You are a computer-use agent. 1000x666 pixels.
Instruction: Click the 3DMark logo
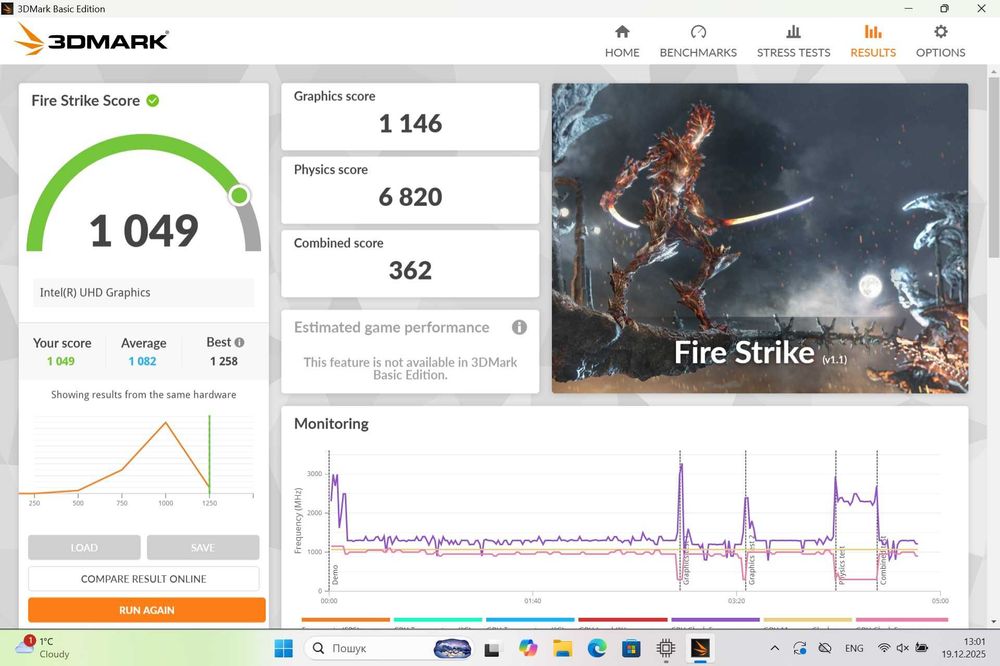pyautogui.click(x=91, y=40)
